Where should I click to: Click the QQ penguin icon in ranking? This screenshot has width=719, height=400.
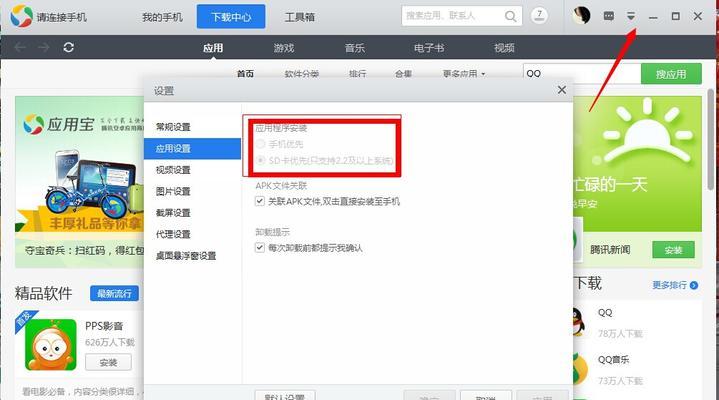pos(579,322)
